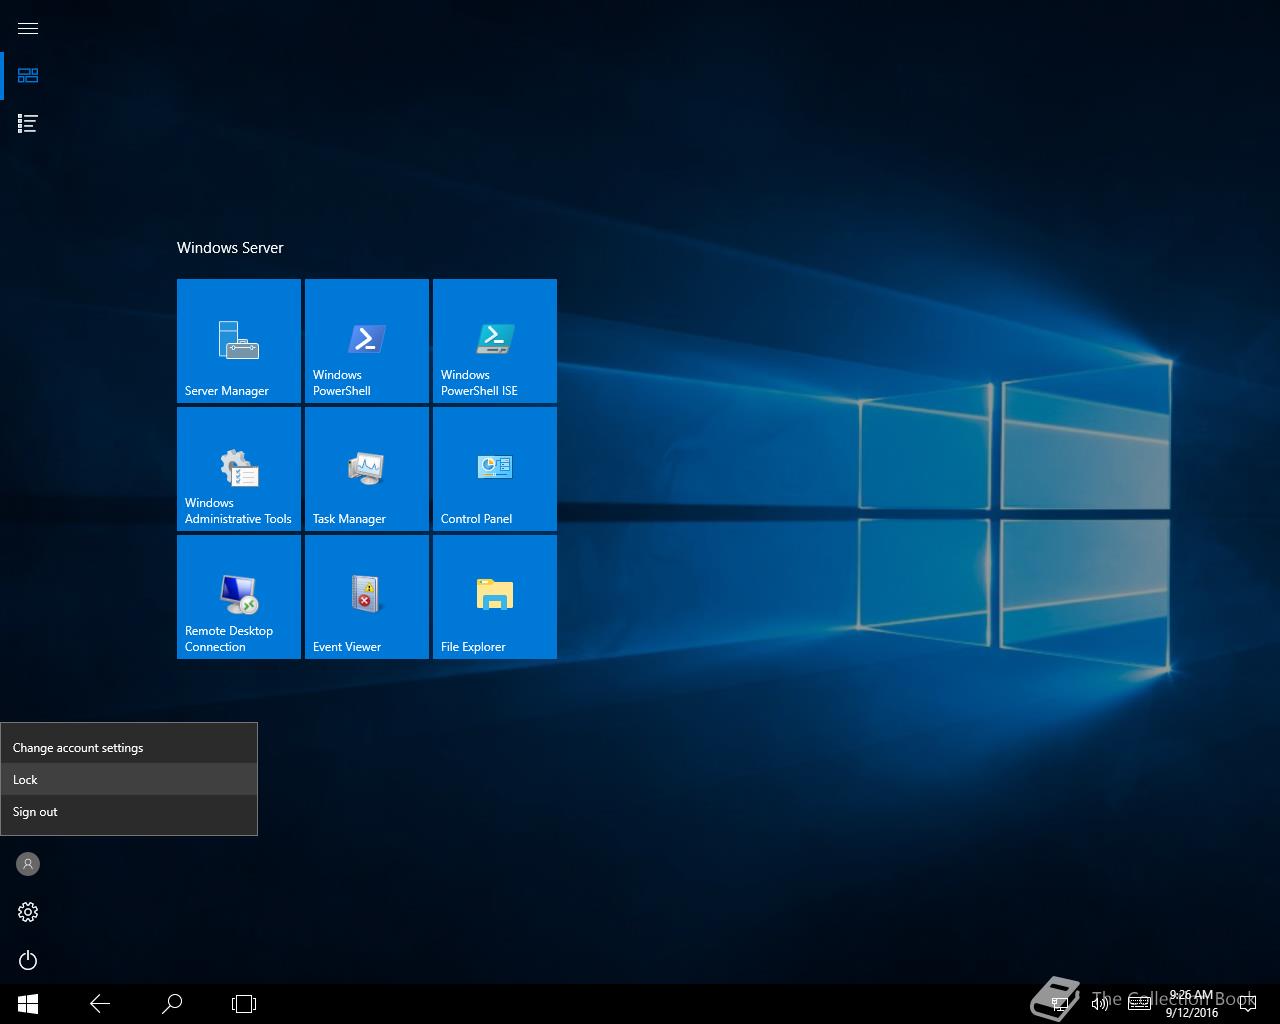Expand the hamburger menu at the top left
Screen dimensions: 1280x1024
pyautogui.click(x=28, y=28)
